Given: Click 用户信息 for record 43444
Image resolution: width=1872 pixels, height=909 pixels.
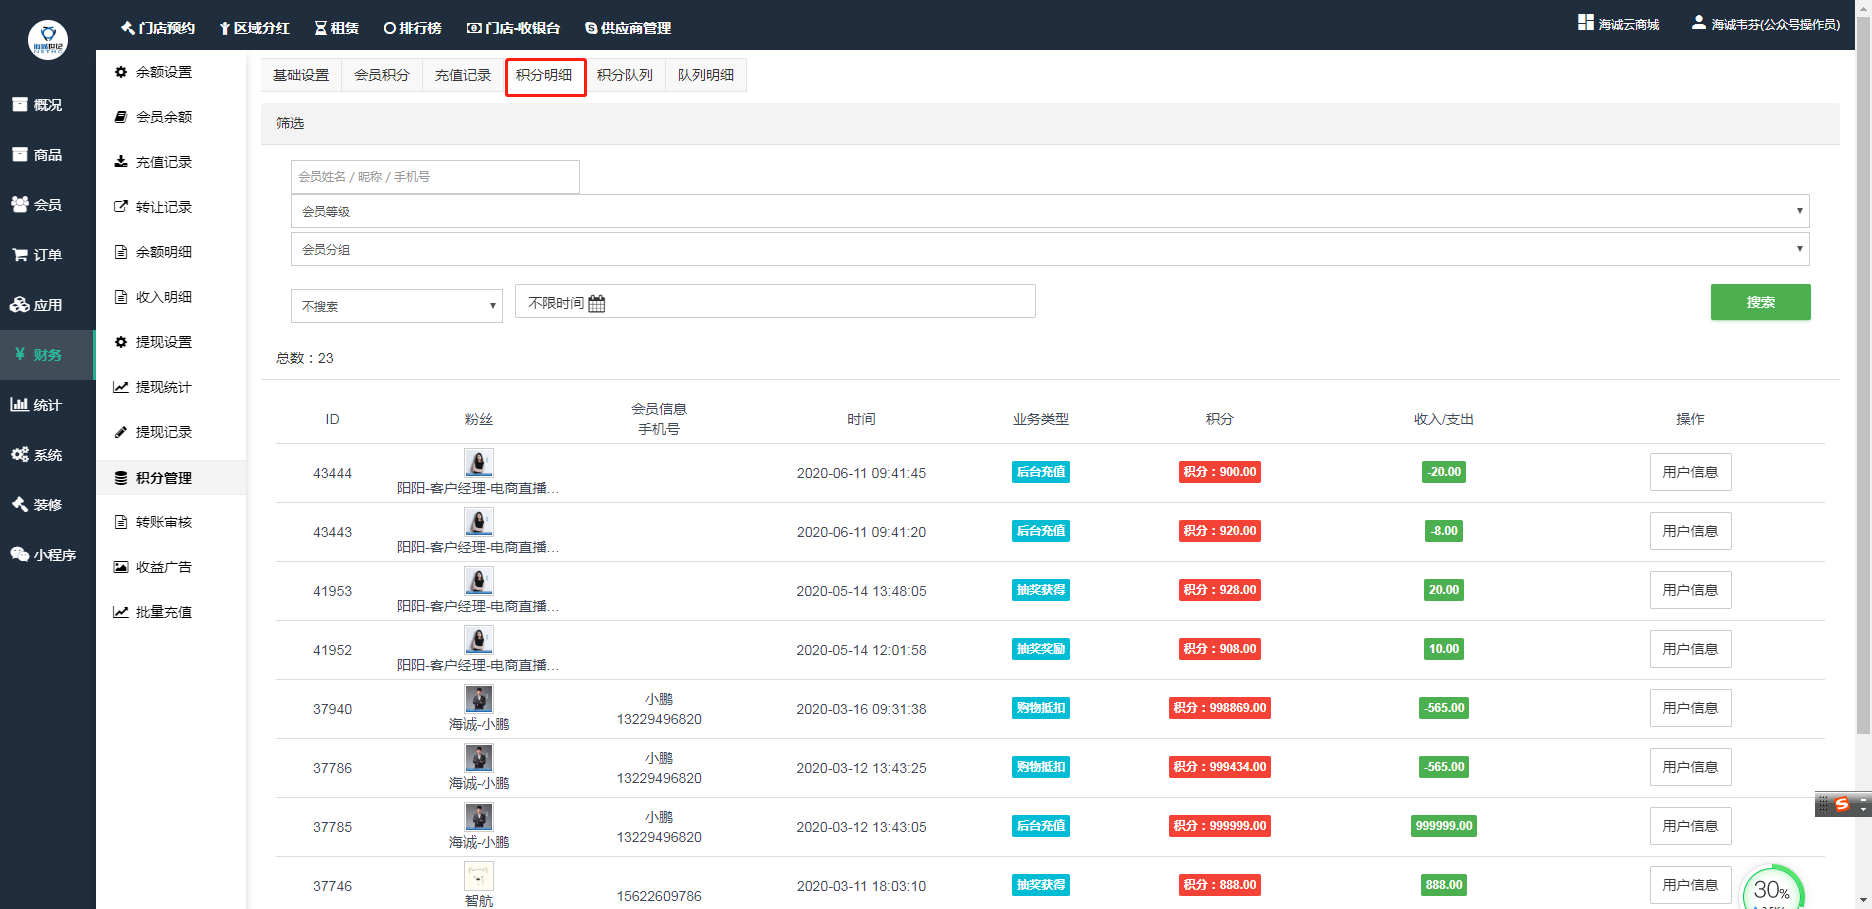Looking at the screenshot, I should [x=1690, y=472].
